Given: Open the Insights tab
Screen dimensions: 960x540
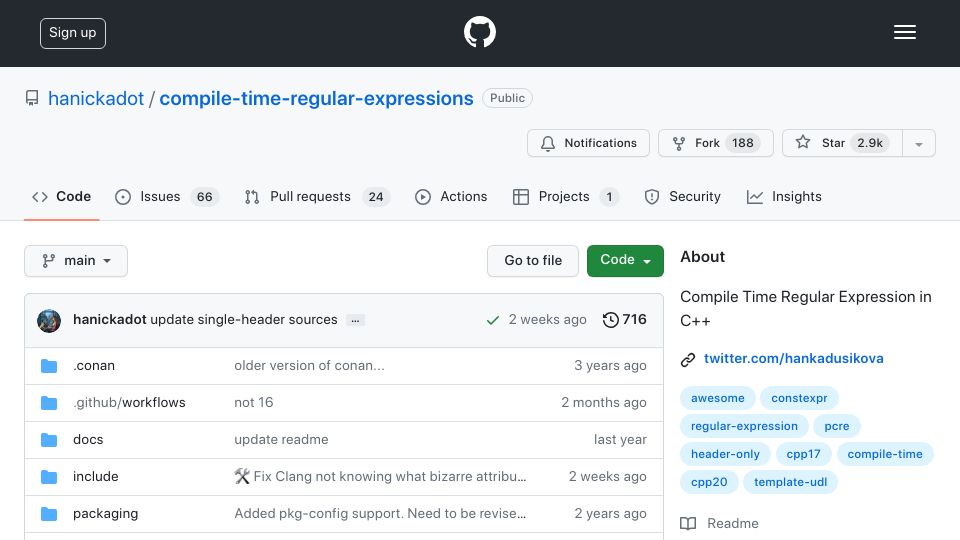Looking at the screenshot, I should coord(784,197).
